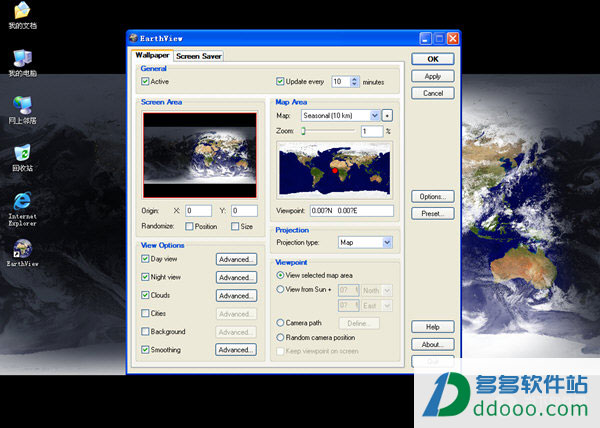Open the Map dropdown showing Seasonal (10 km)
600x428 pixels.
[341, 116]
